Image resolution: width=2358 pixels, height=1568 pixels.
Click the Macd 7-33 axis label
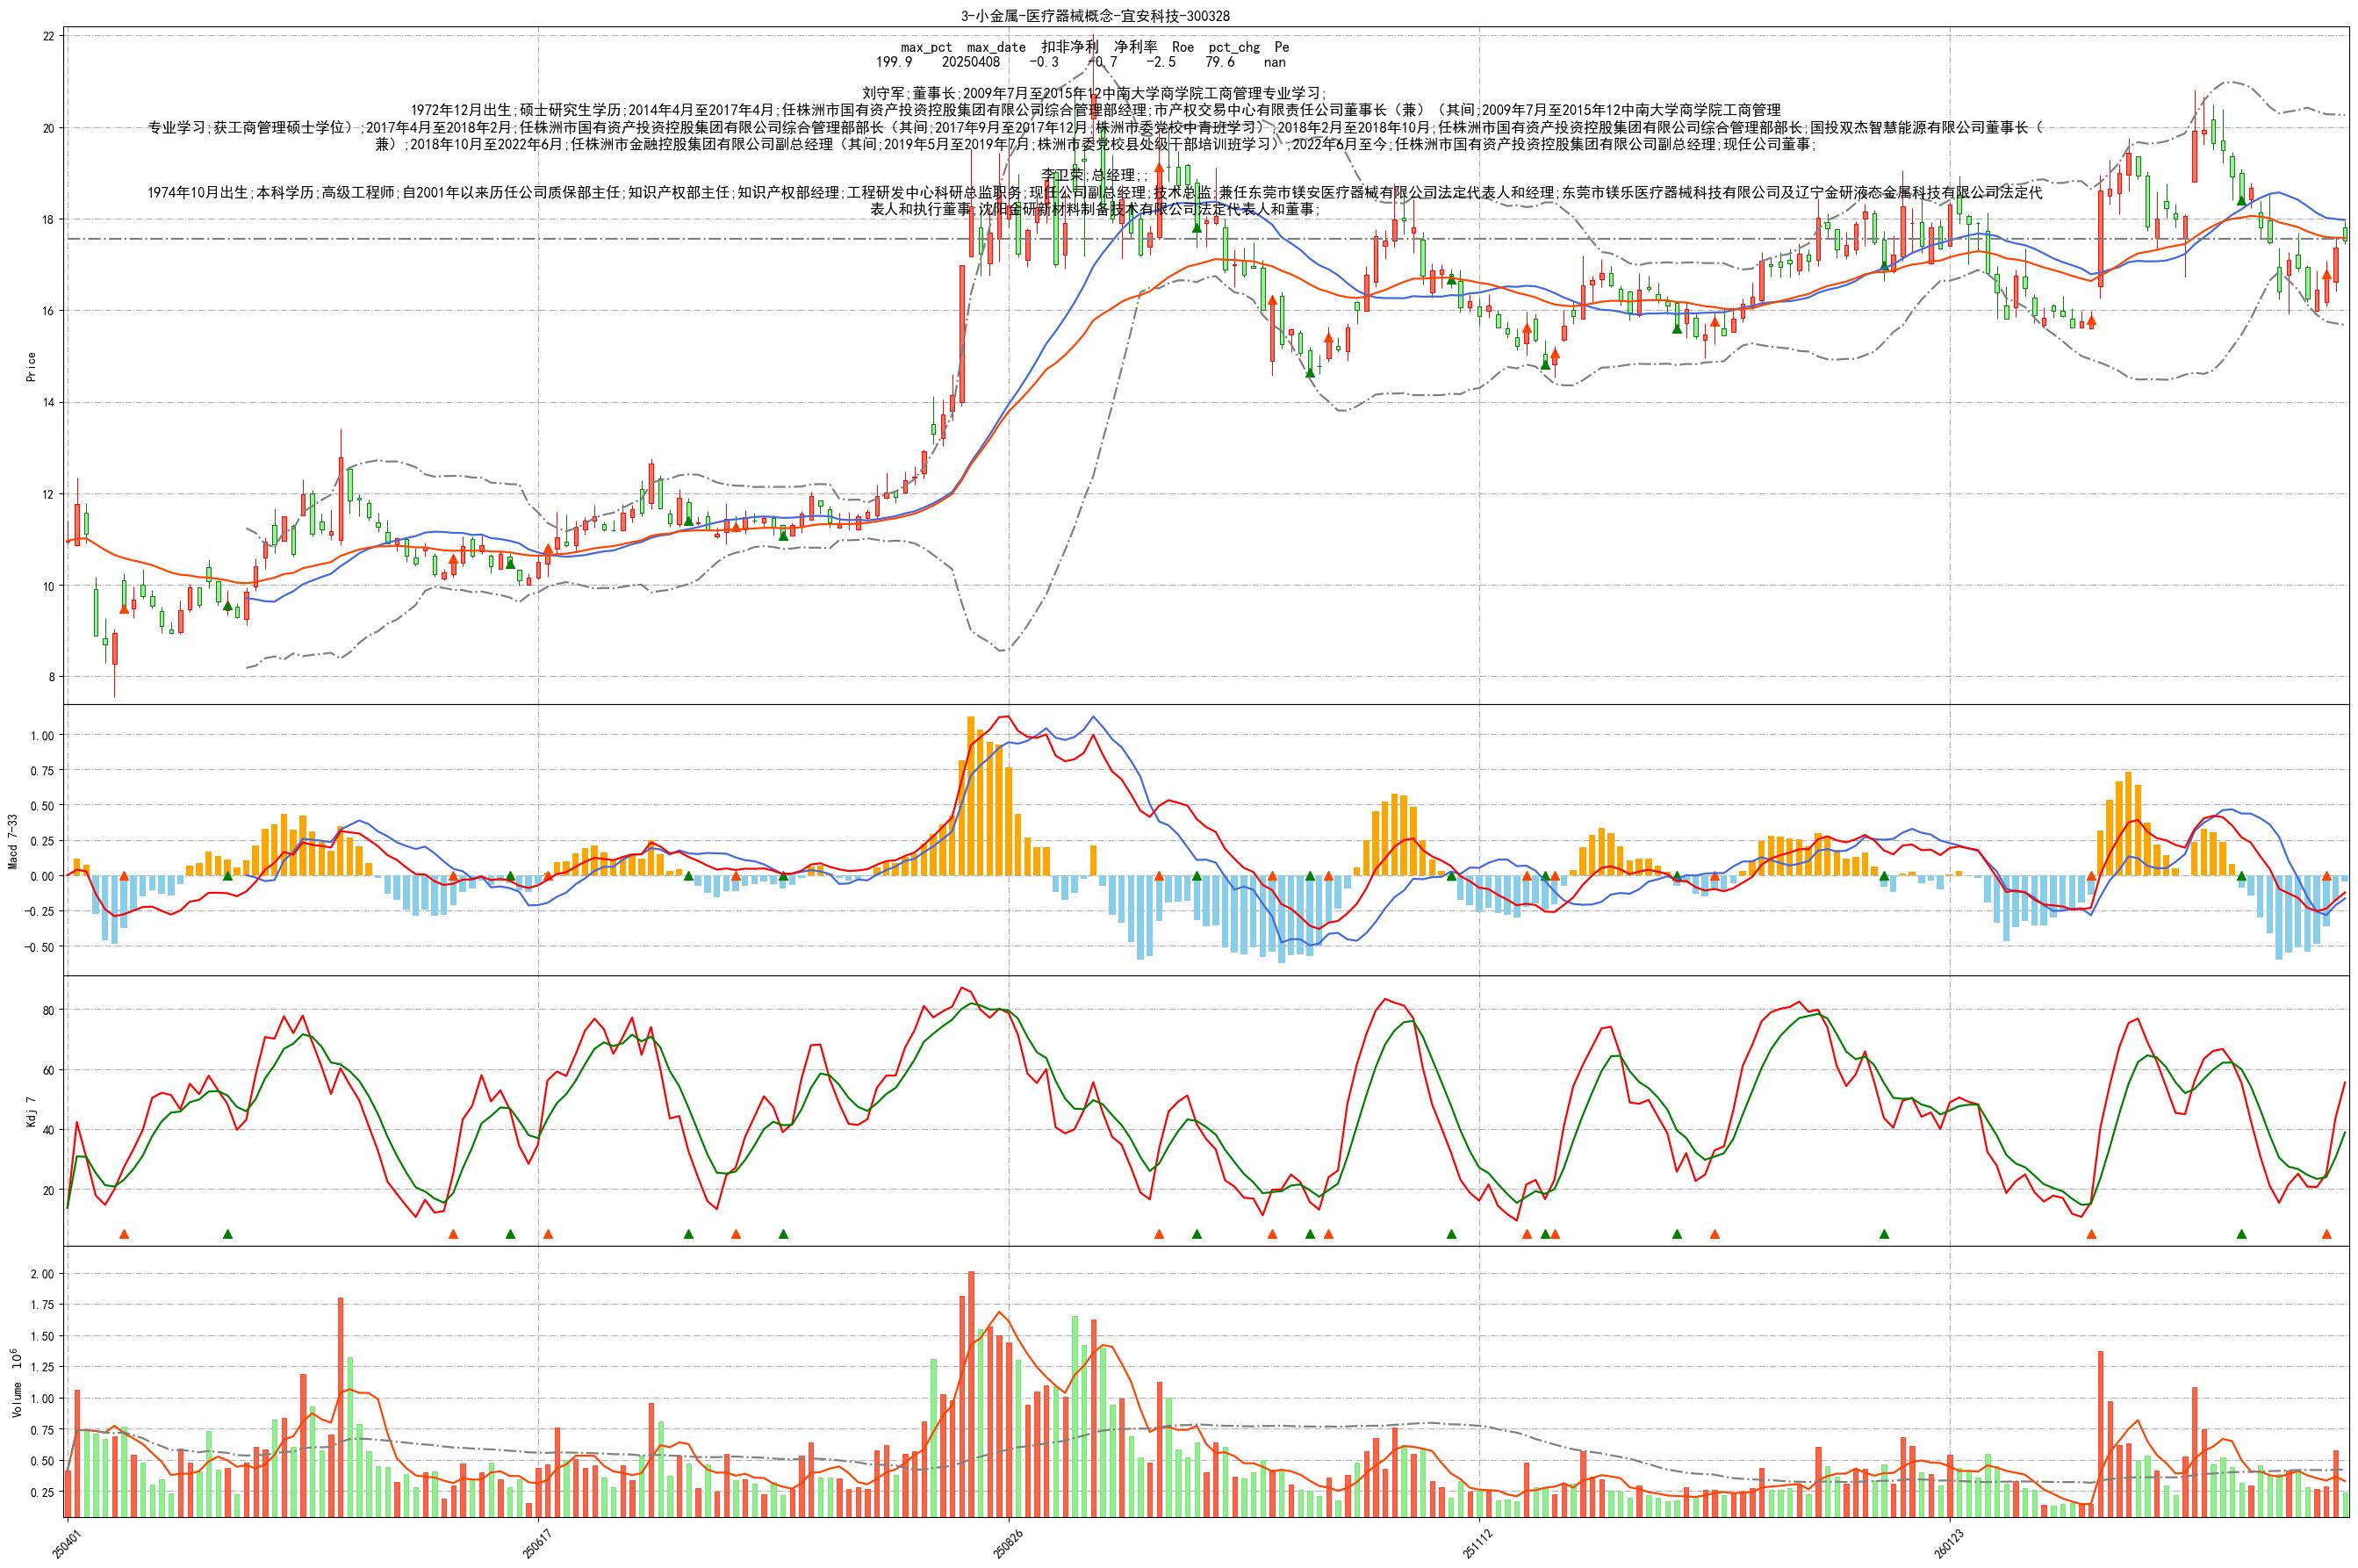point(14,840)
